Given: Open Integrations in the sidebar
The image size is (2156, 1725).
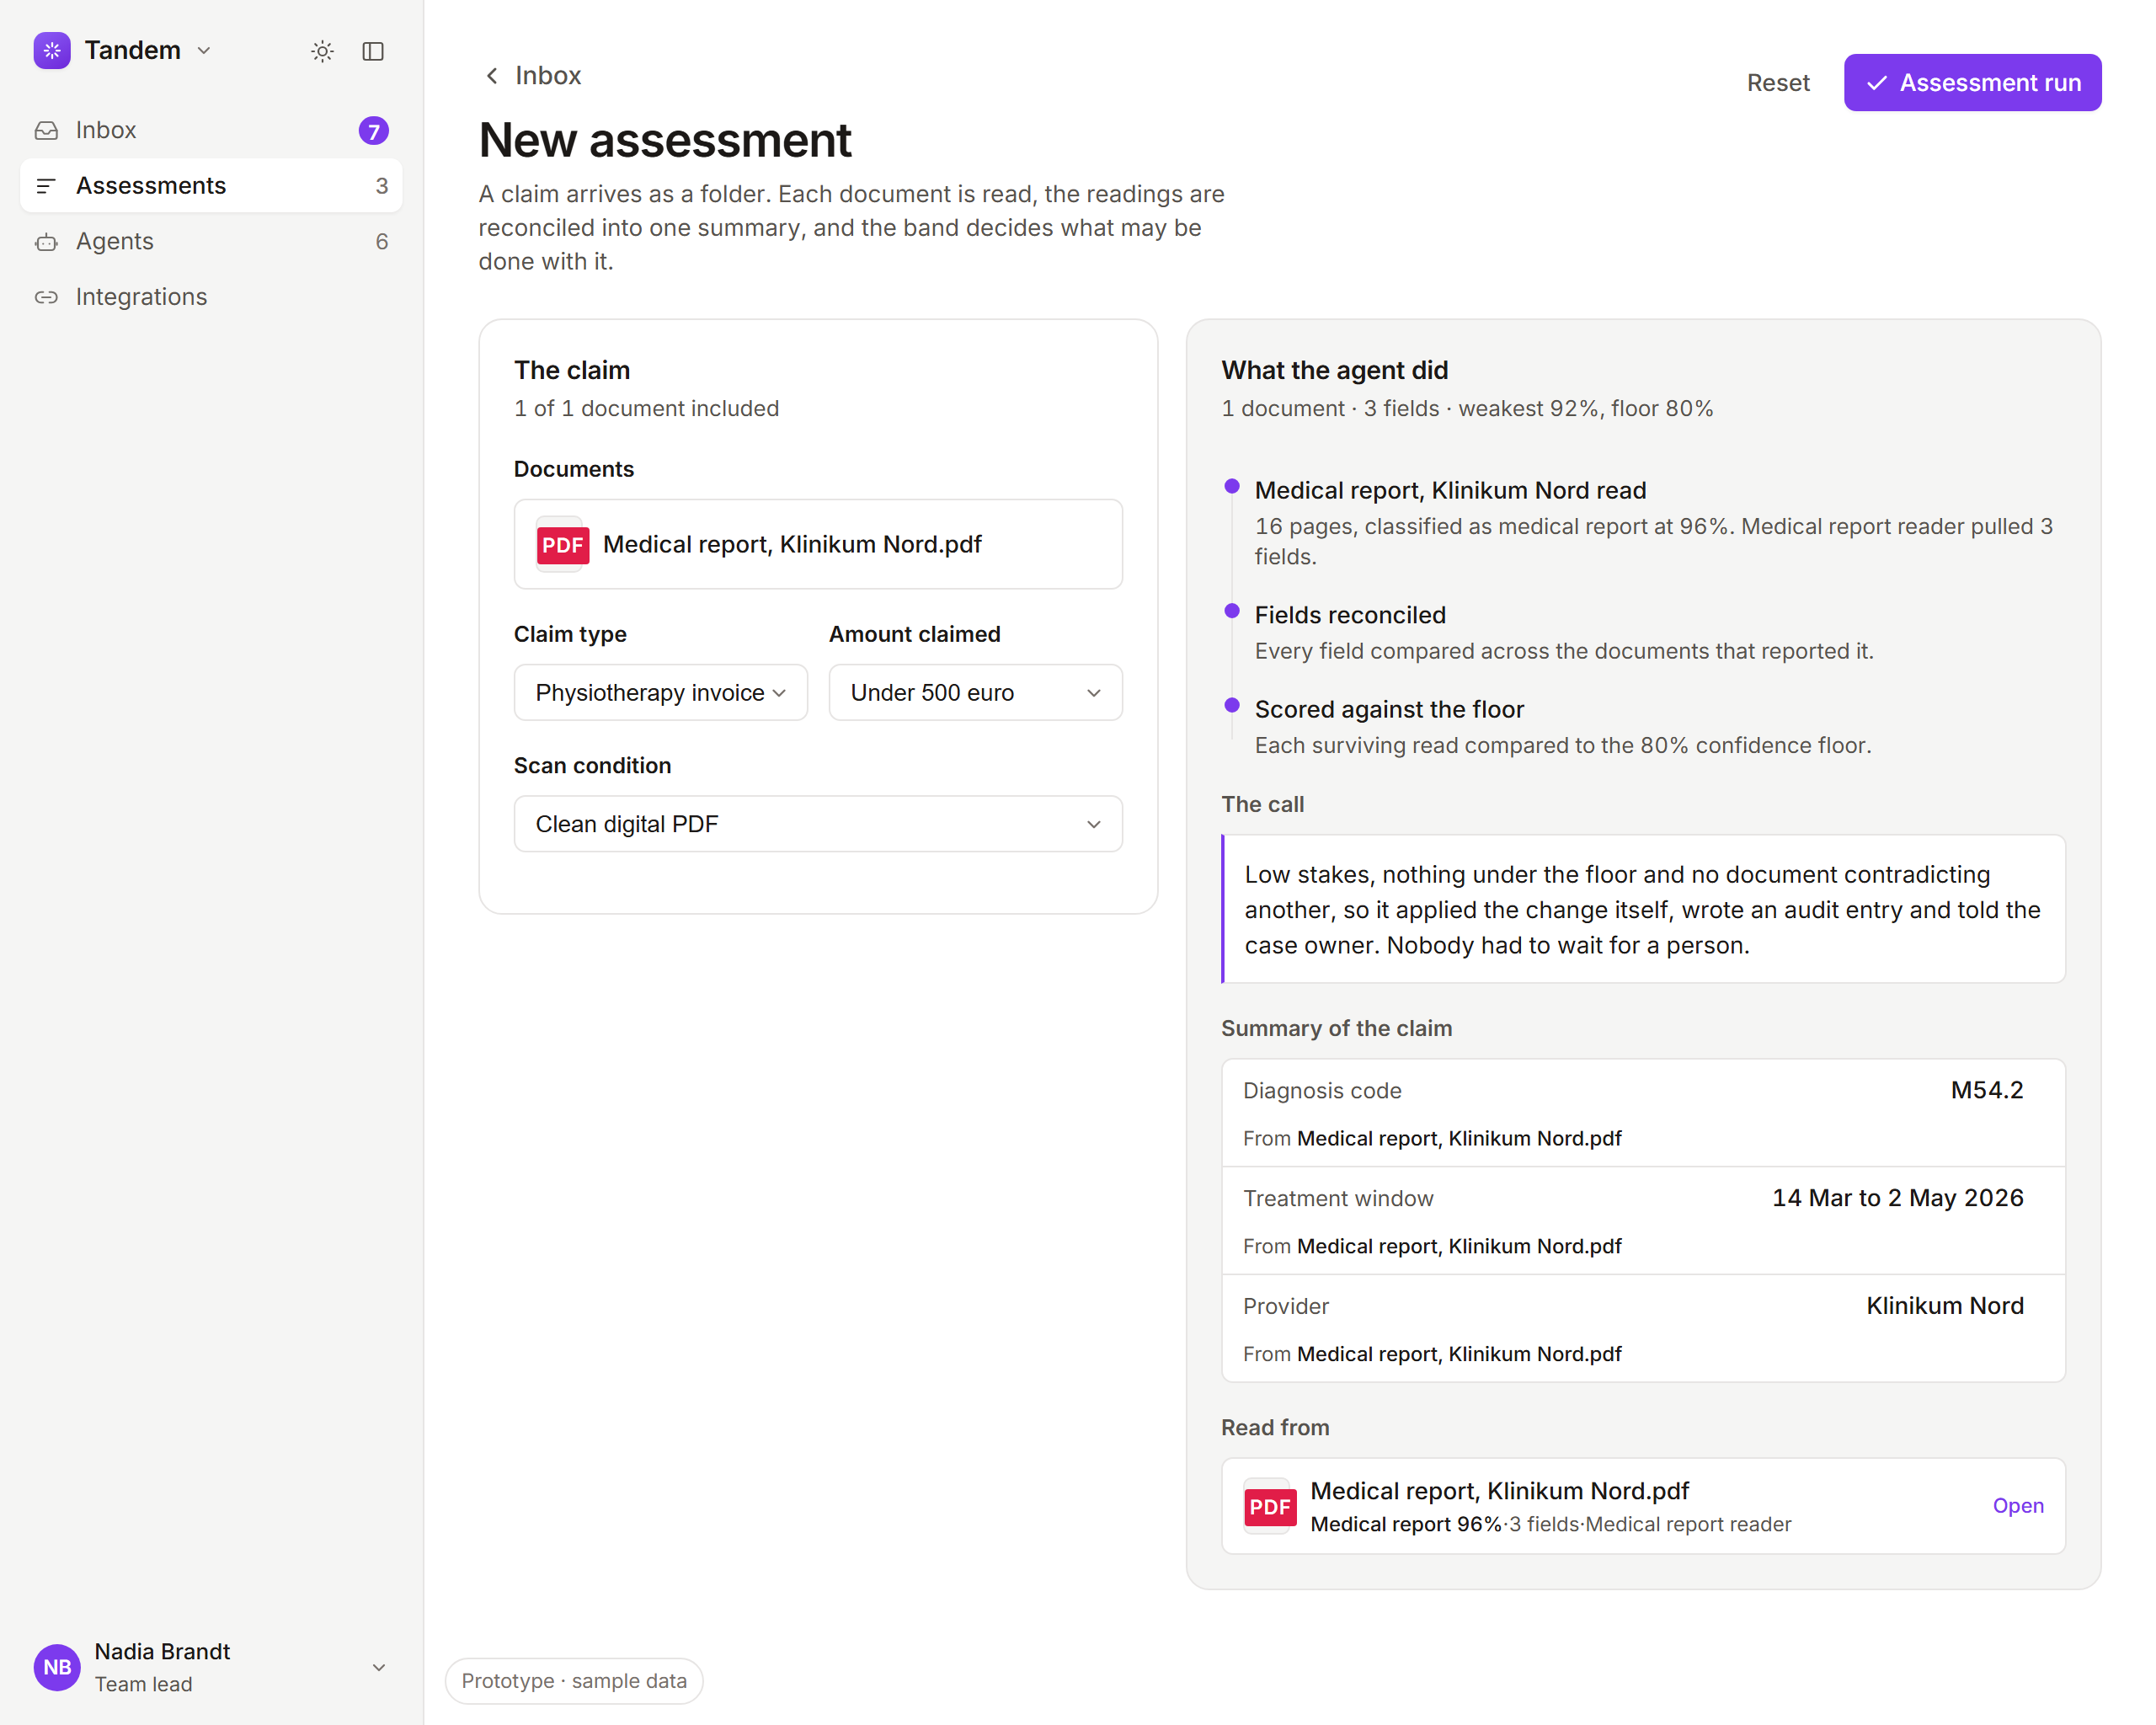Looking at the screenshot, I should tap(211, 297).
